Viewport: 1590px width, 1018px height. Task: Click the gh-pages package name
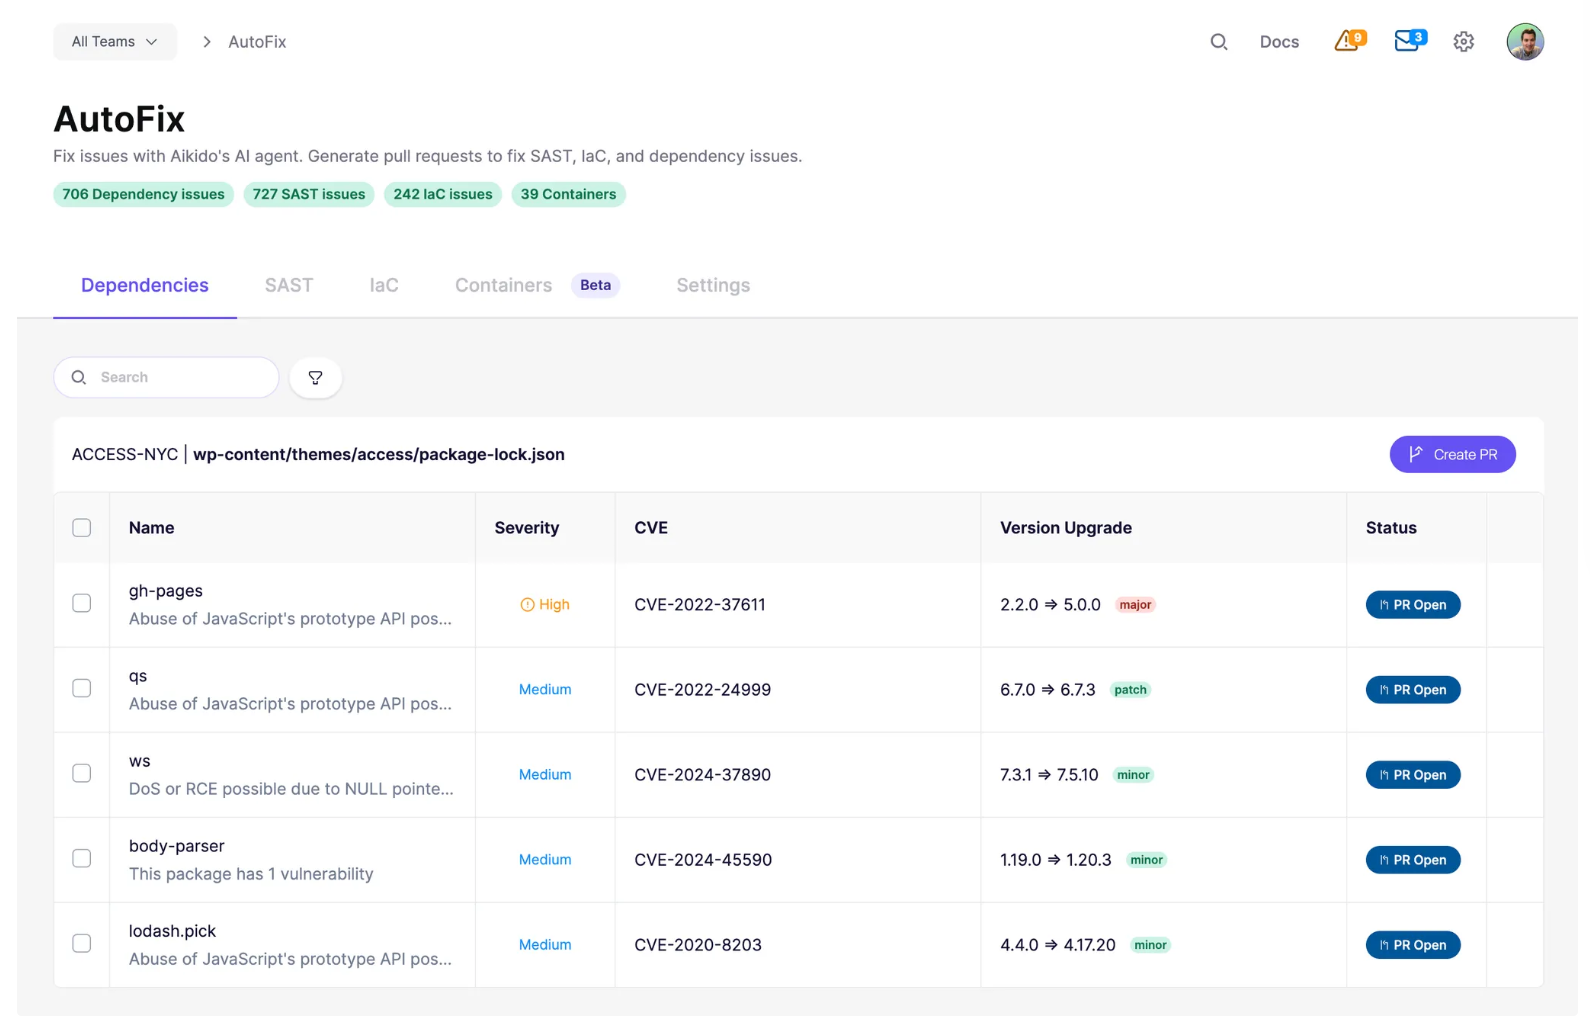tap(166, 591)
